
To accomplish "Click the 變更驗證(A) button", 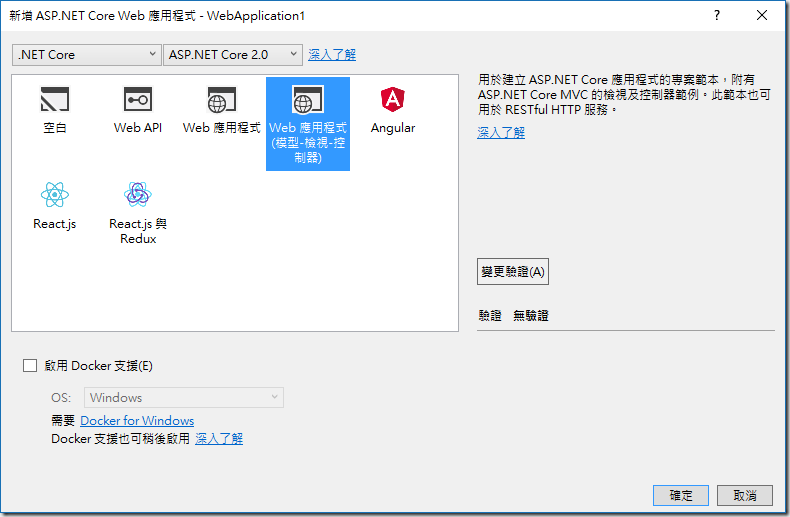I will click(513, 272).
